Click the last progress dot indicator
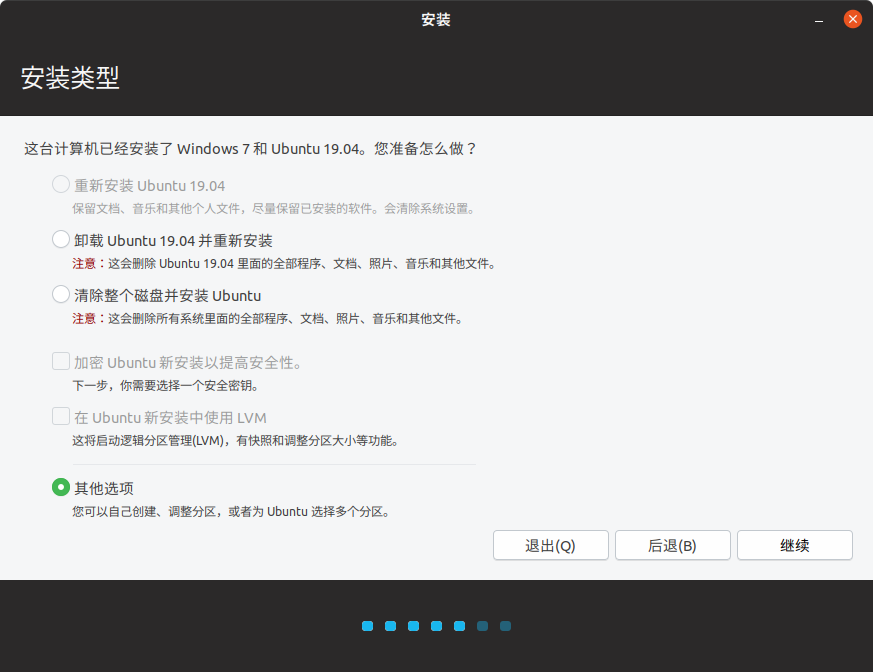The height and width of the screenshot is (672, 873). [506, 626]
